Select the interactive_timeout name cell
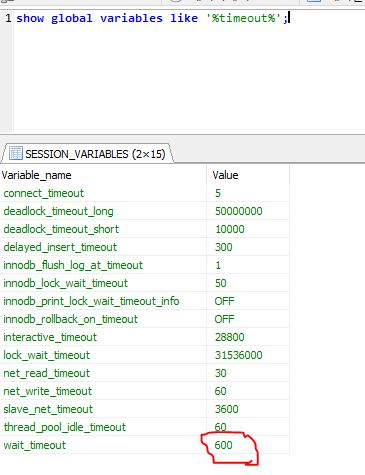The height and width of the screenshot is (475, 365). point(103,337)
